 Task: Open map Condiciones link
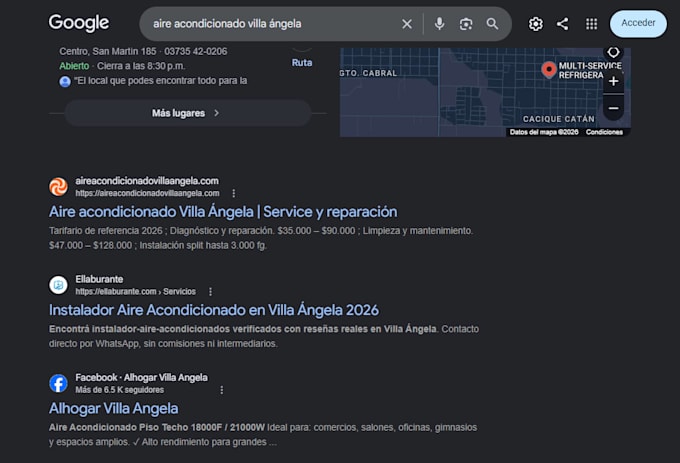[604, 132]
